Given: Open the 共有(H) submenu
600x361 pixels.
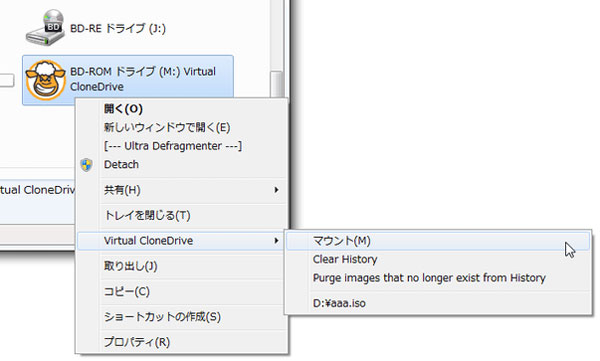Looking at the screenshot, I should [x=182, y=190].
